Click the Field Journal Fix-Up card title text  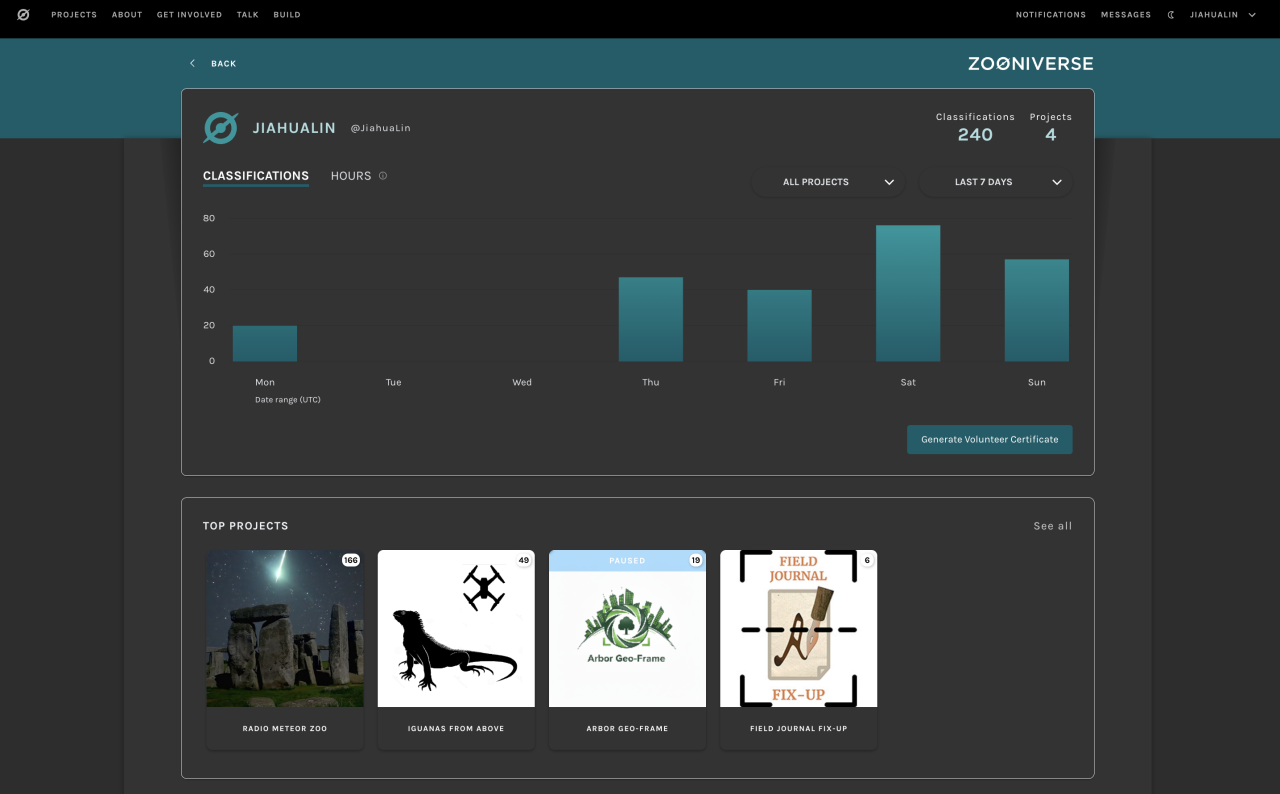click(798, 729)
